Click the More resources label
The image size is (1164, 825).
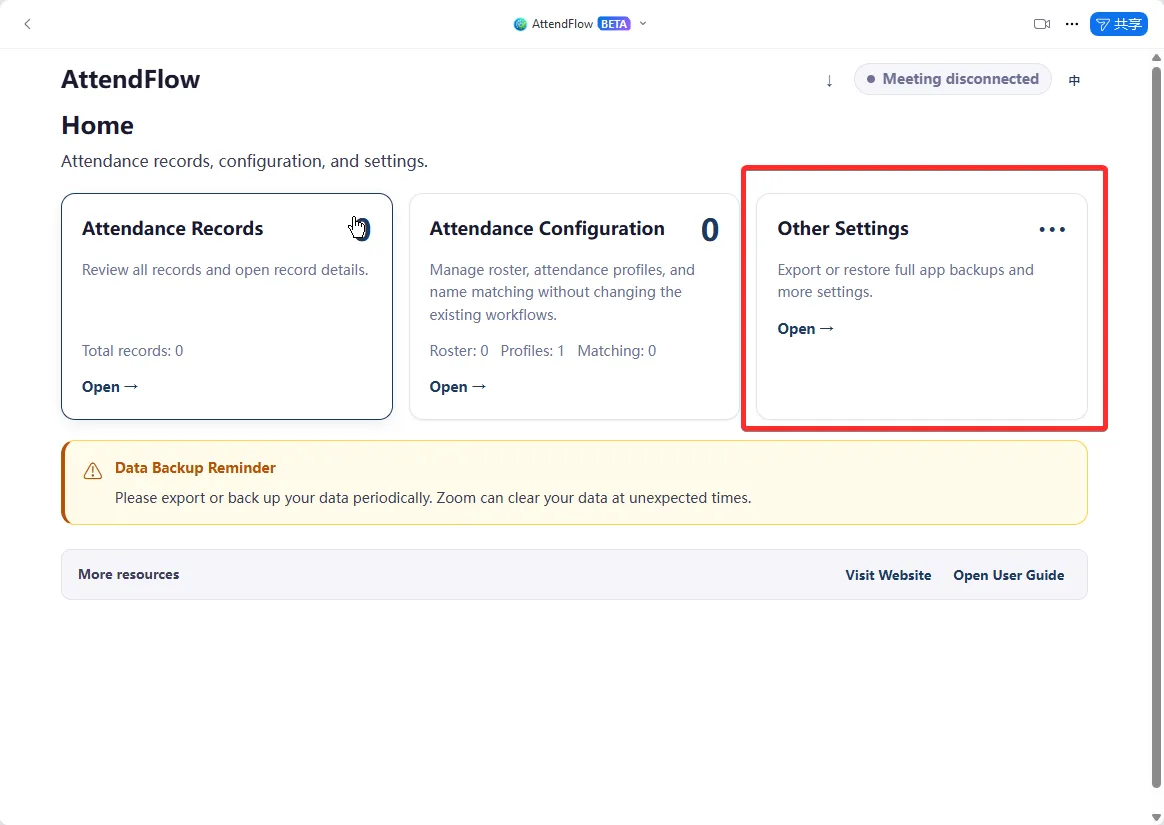[x=128, y=575]
